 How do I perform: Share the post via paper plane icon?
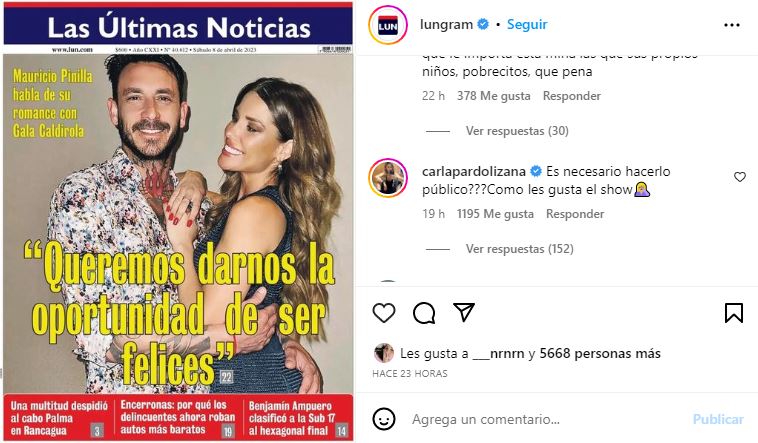click(x=464, y=312)
